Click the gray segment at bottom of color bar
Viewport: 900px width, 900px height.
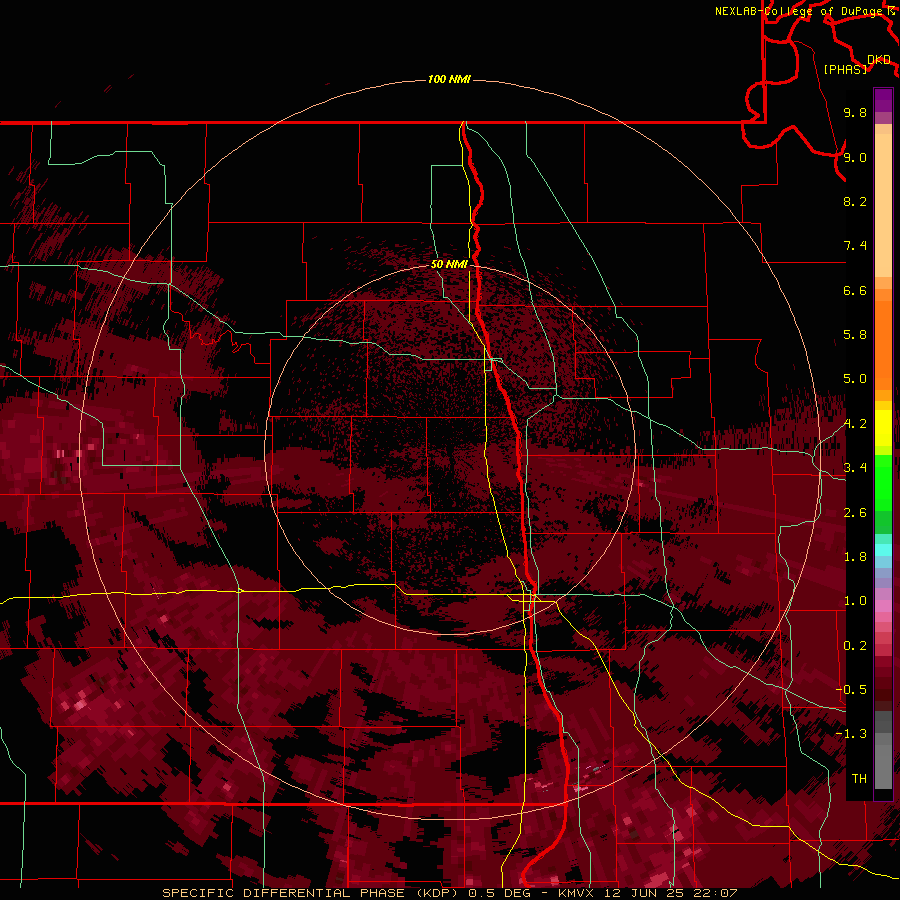point(883,763)
